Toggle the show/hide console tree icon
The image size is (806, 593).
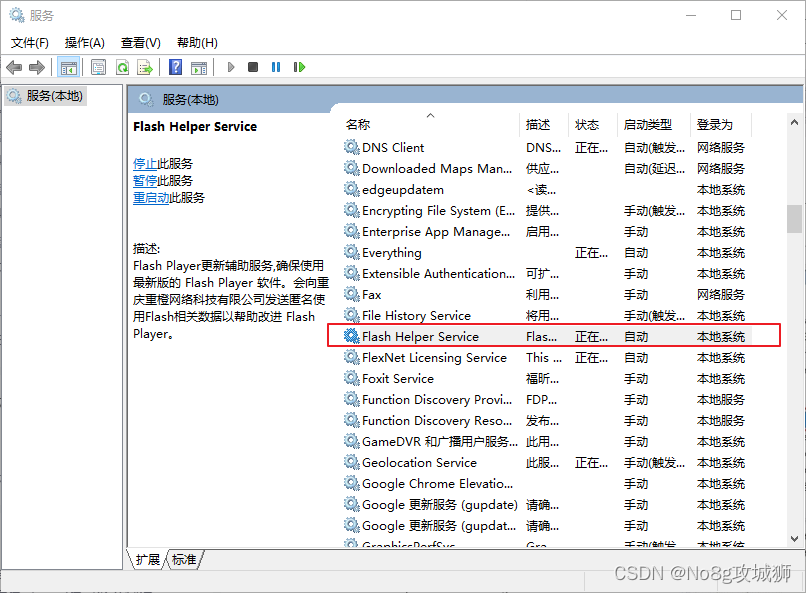tap(68, 67)
